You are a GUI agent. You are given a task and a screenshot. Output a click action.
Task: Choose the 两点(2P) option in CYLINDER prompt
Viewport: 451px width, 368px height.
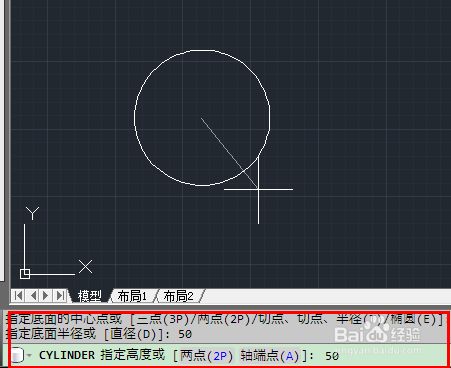(x=207, y=356)
